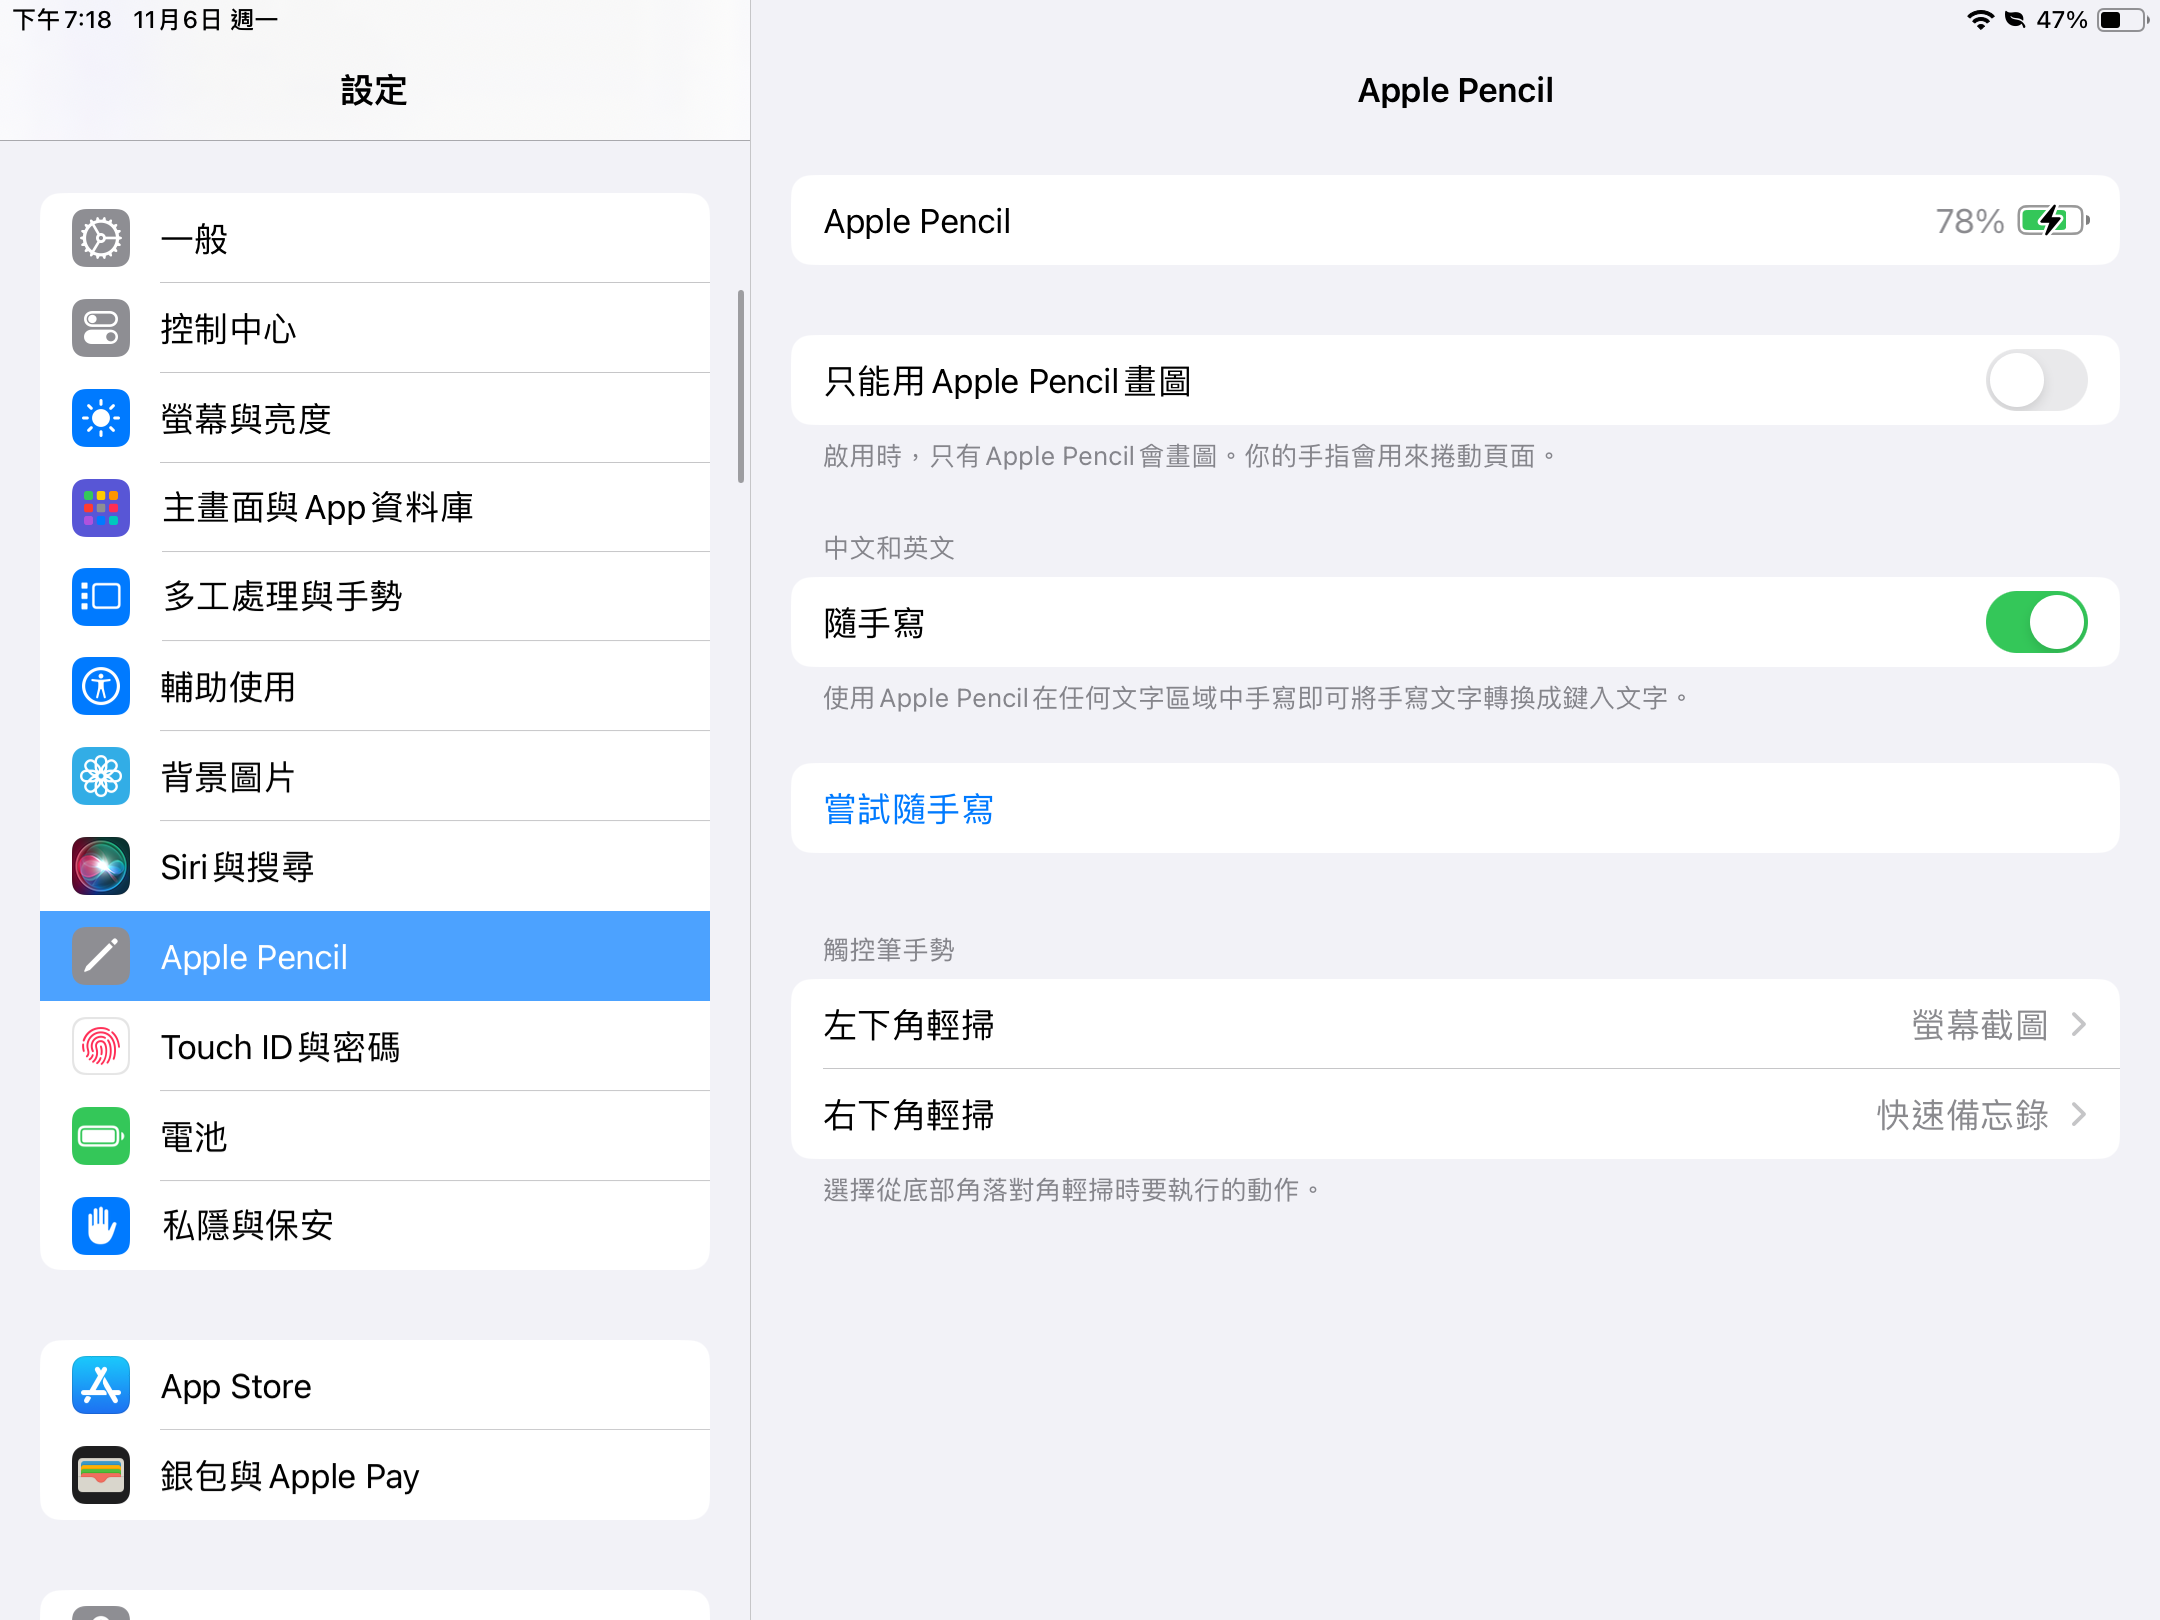Open the 快速備忘錄 option value

[1962, 1115]
